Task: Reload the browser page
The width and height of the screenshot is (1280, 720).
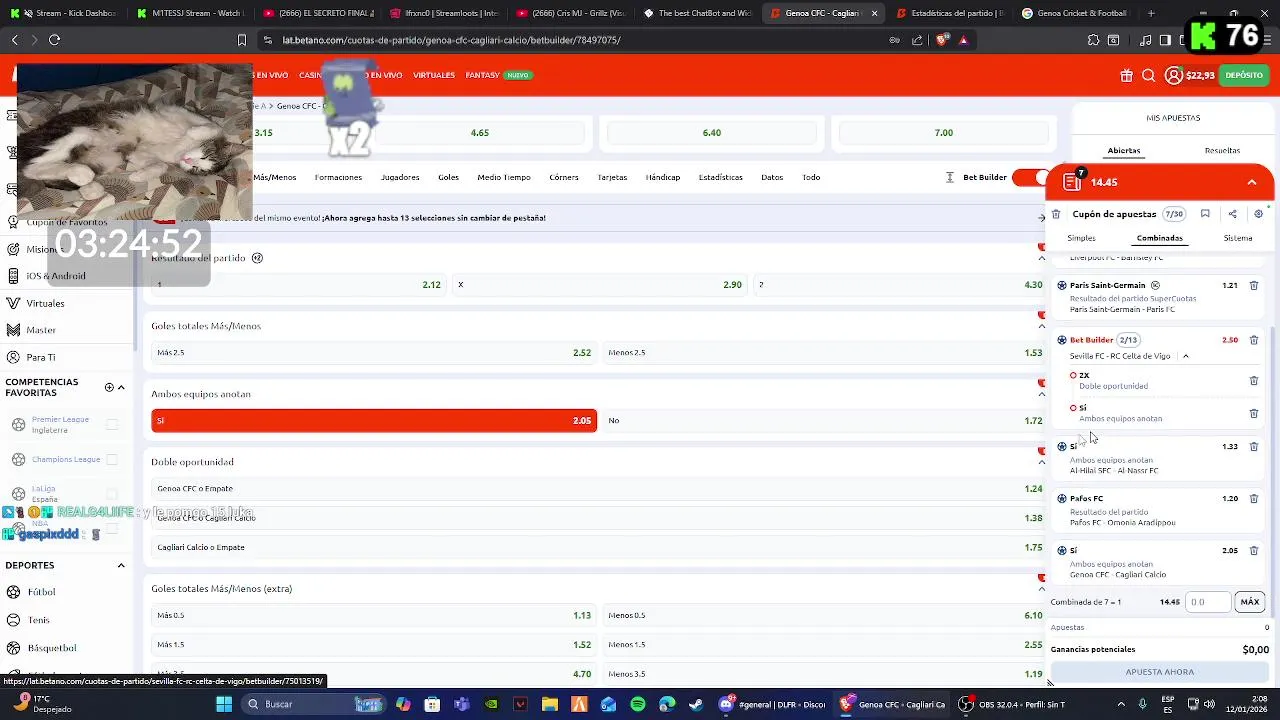Action: (54, 40)
